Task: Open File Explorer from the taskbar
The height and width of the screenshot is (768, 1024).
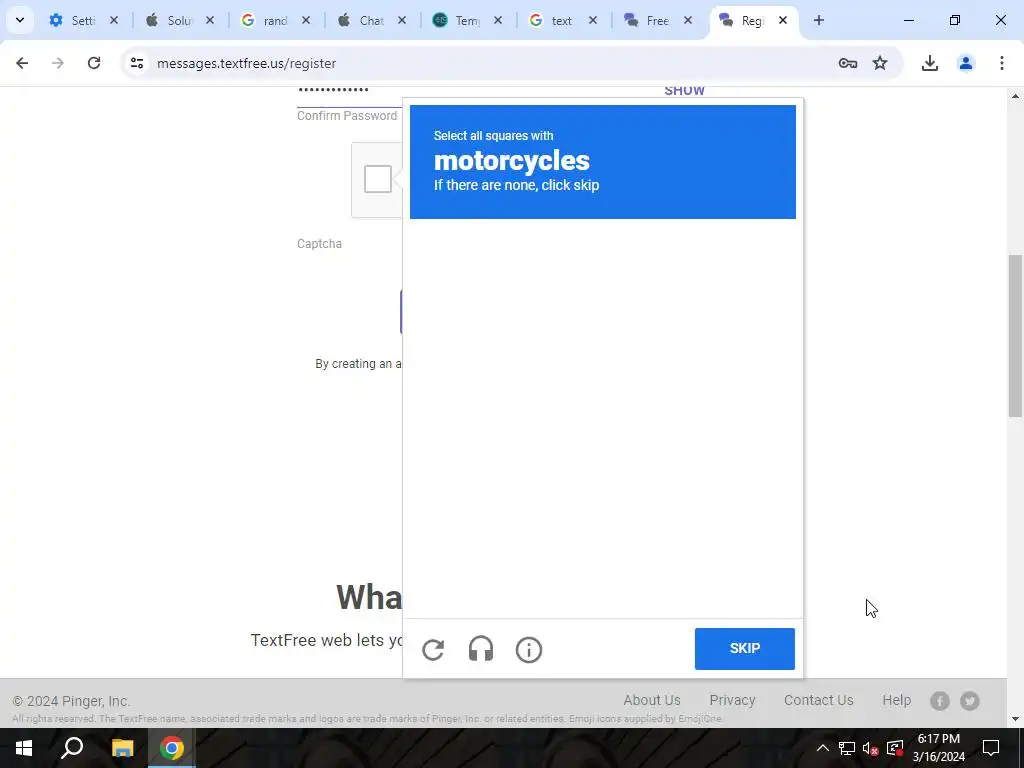Action: [122, 748]
